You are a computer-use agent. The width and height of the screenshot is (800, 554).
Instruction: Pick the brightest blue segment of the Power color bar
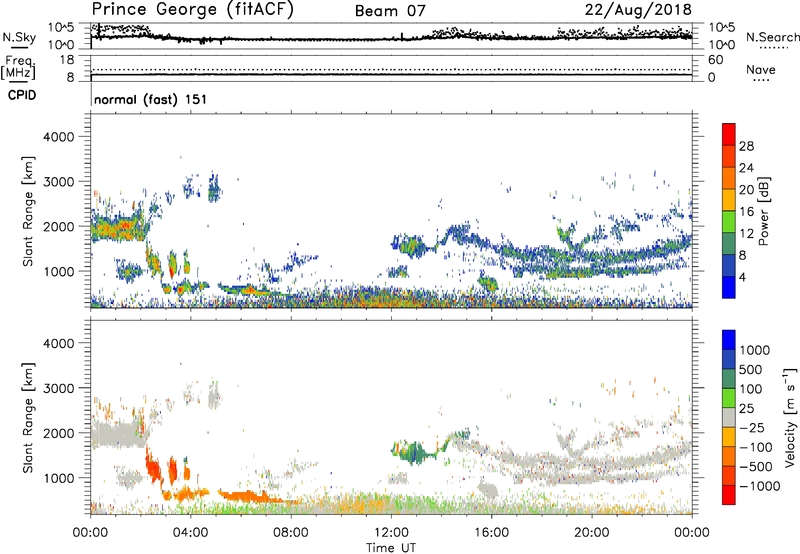[x=729, y=287]
